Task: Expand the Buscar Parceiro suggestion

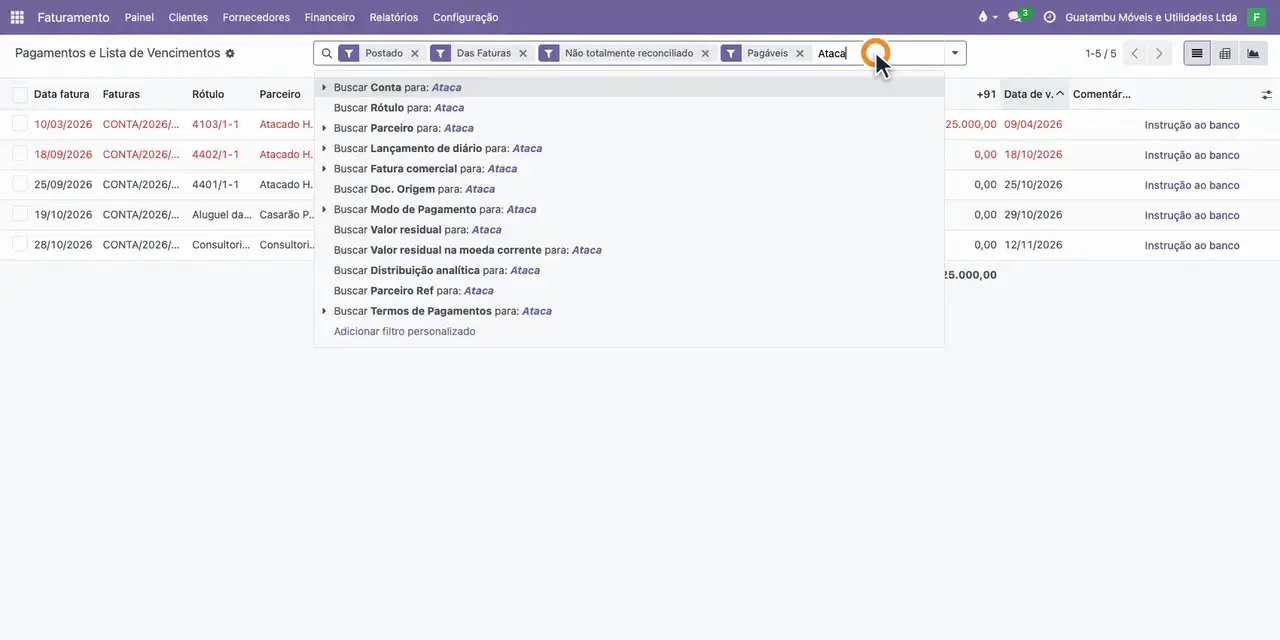Action: [x=324, y=128]
